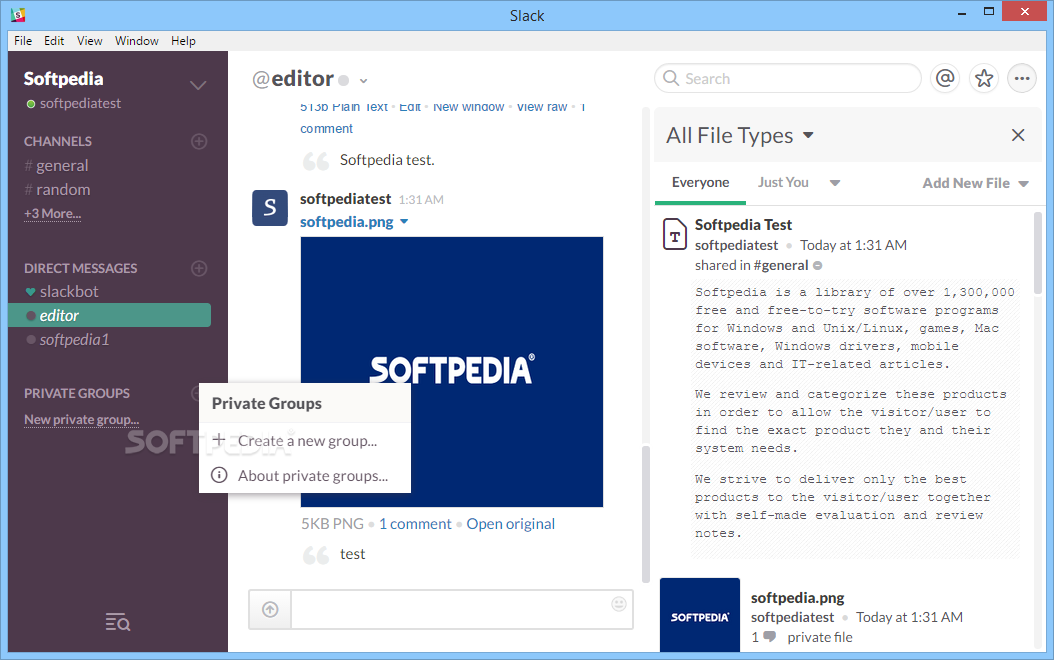Open the 1 comment link below image
1054x660 pixels.
pos(415,524)
